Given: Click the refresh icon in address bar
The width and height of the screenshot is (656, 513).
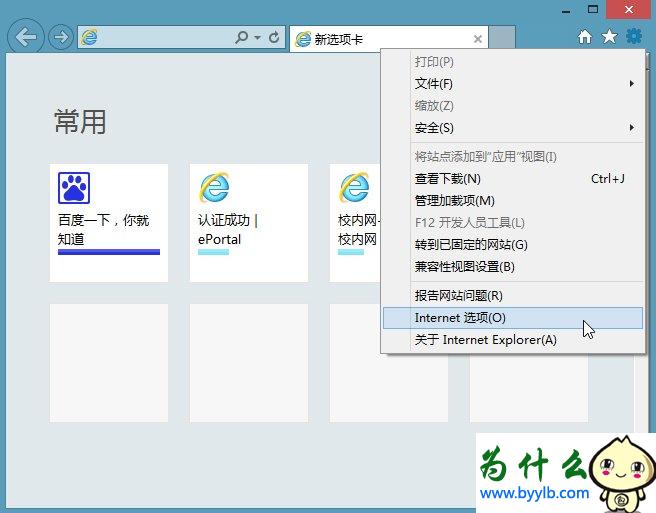Looking at the screenshot, I should [274, 37].
